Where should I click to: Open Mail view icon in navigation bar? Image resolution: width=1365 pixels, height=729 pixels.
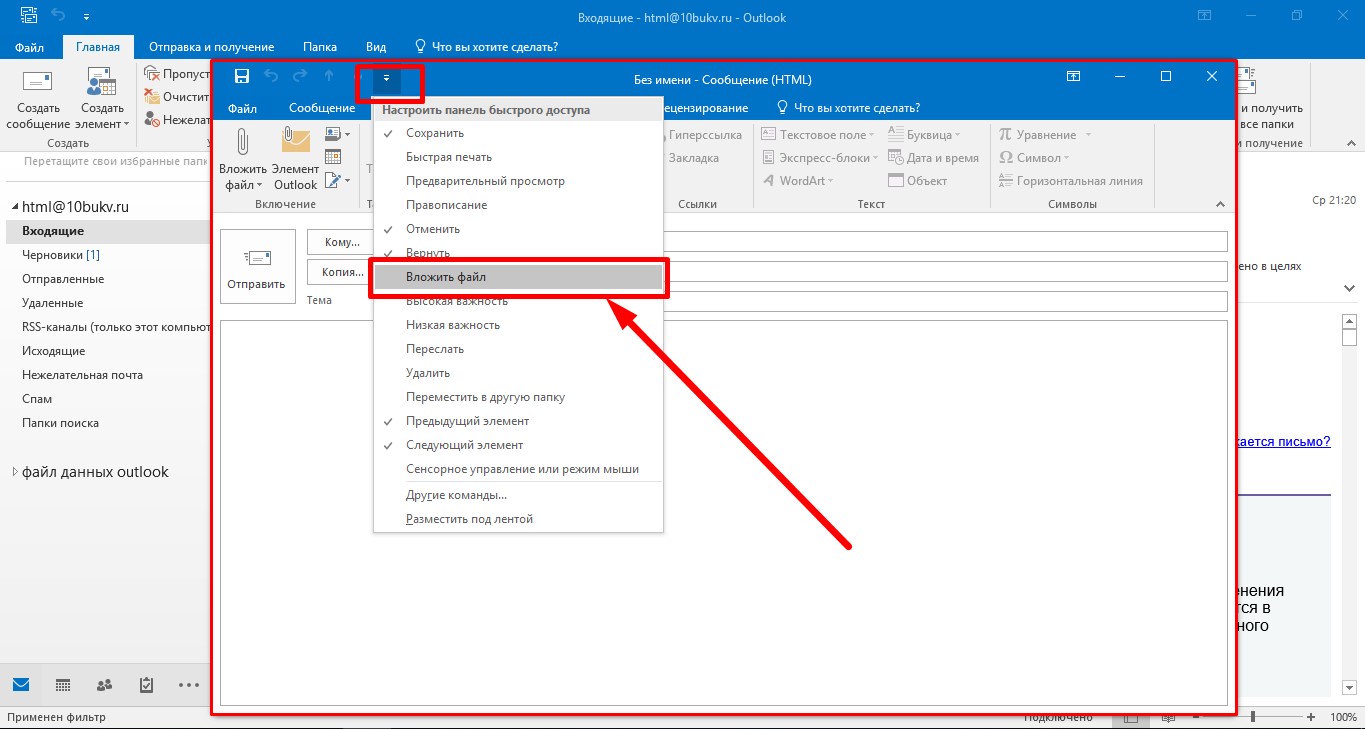coord(21,685)
